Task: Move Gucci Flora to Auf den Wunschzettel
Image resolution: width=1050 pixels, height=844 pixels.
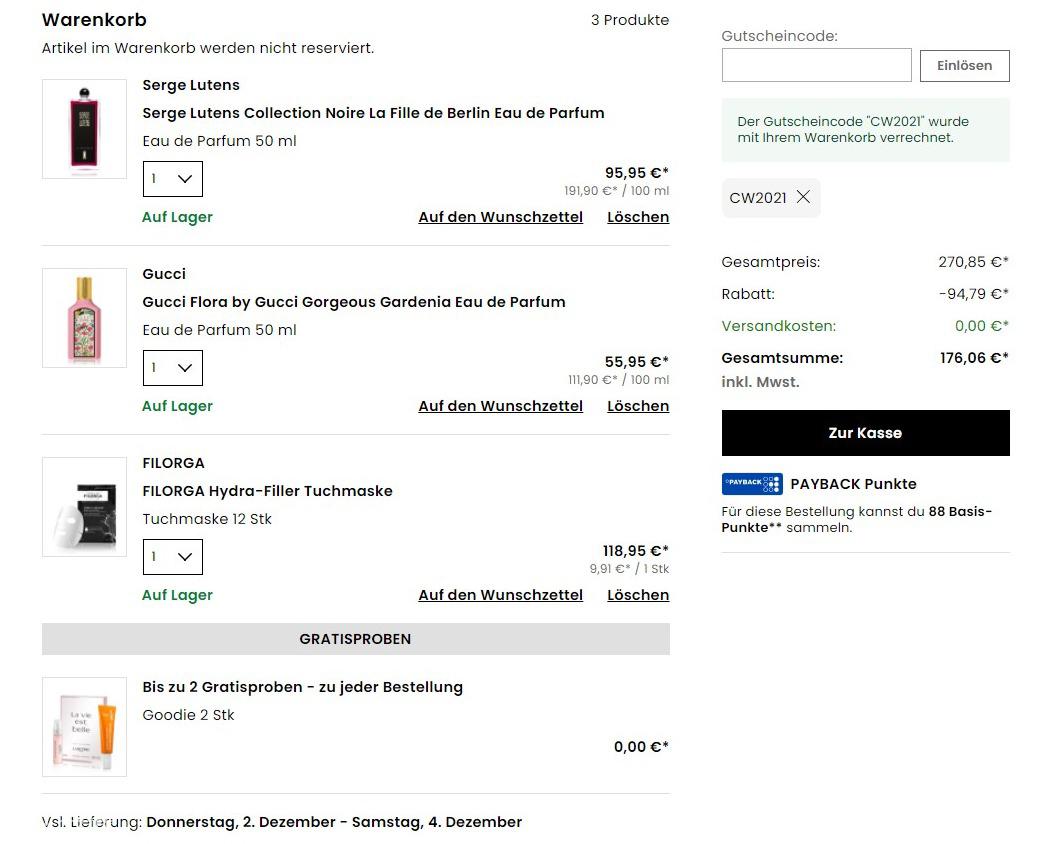Action: [x=500, y=406]
